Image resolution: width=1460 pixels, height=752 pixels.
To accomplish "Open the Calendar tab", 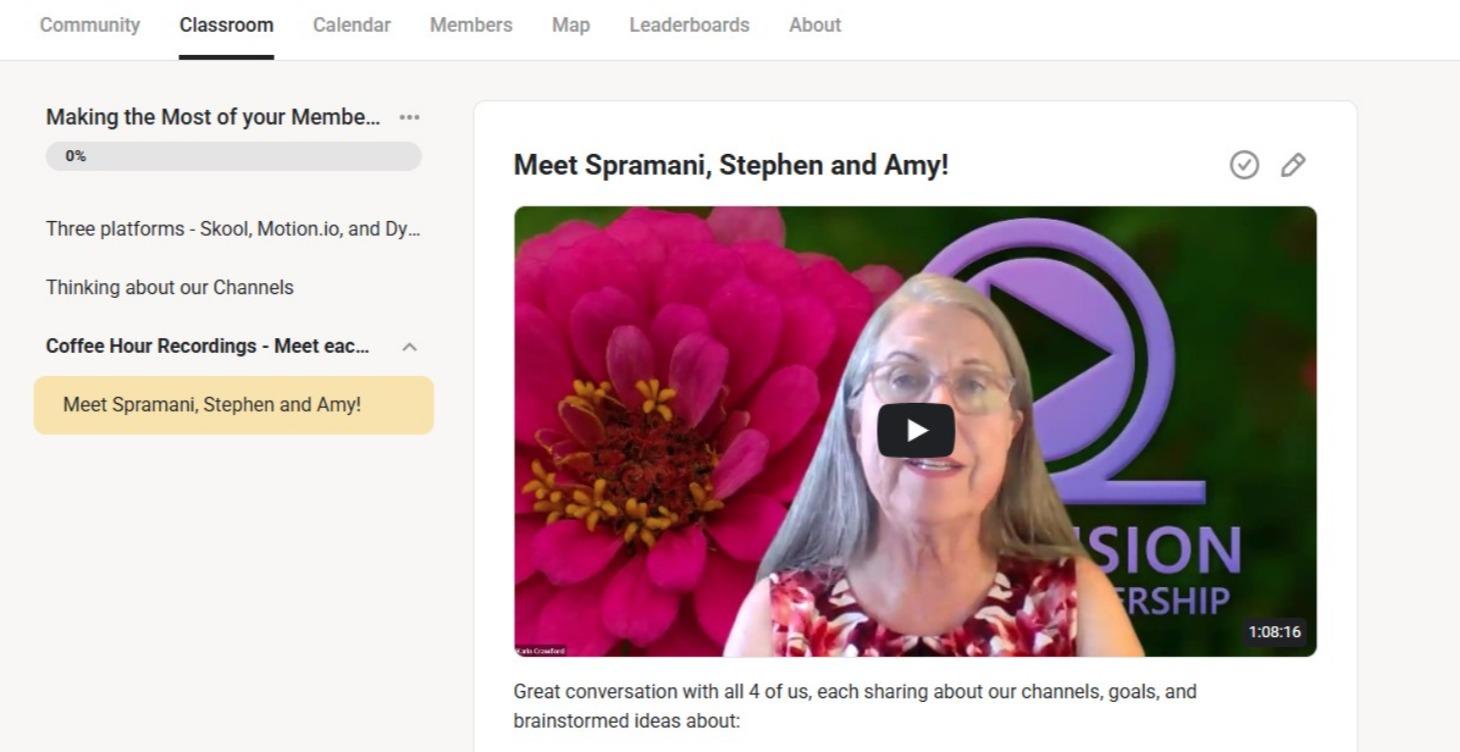I will pyautogui.click(x=351, y=25).
